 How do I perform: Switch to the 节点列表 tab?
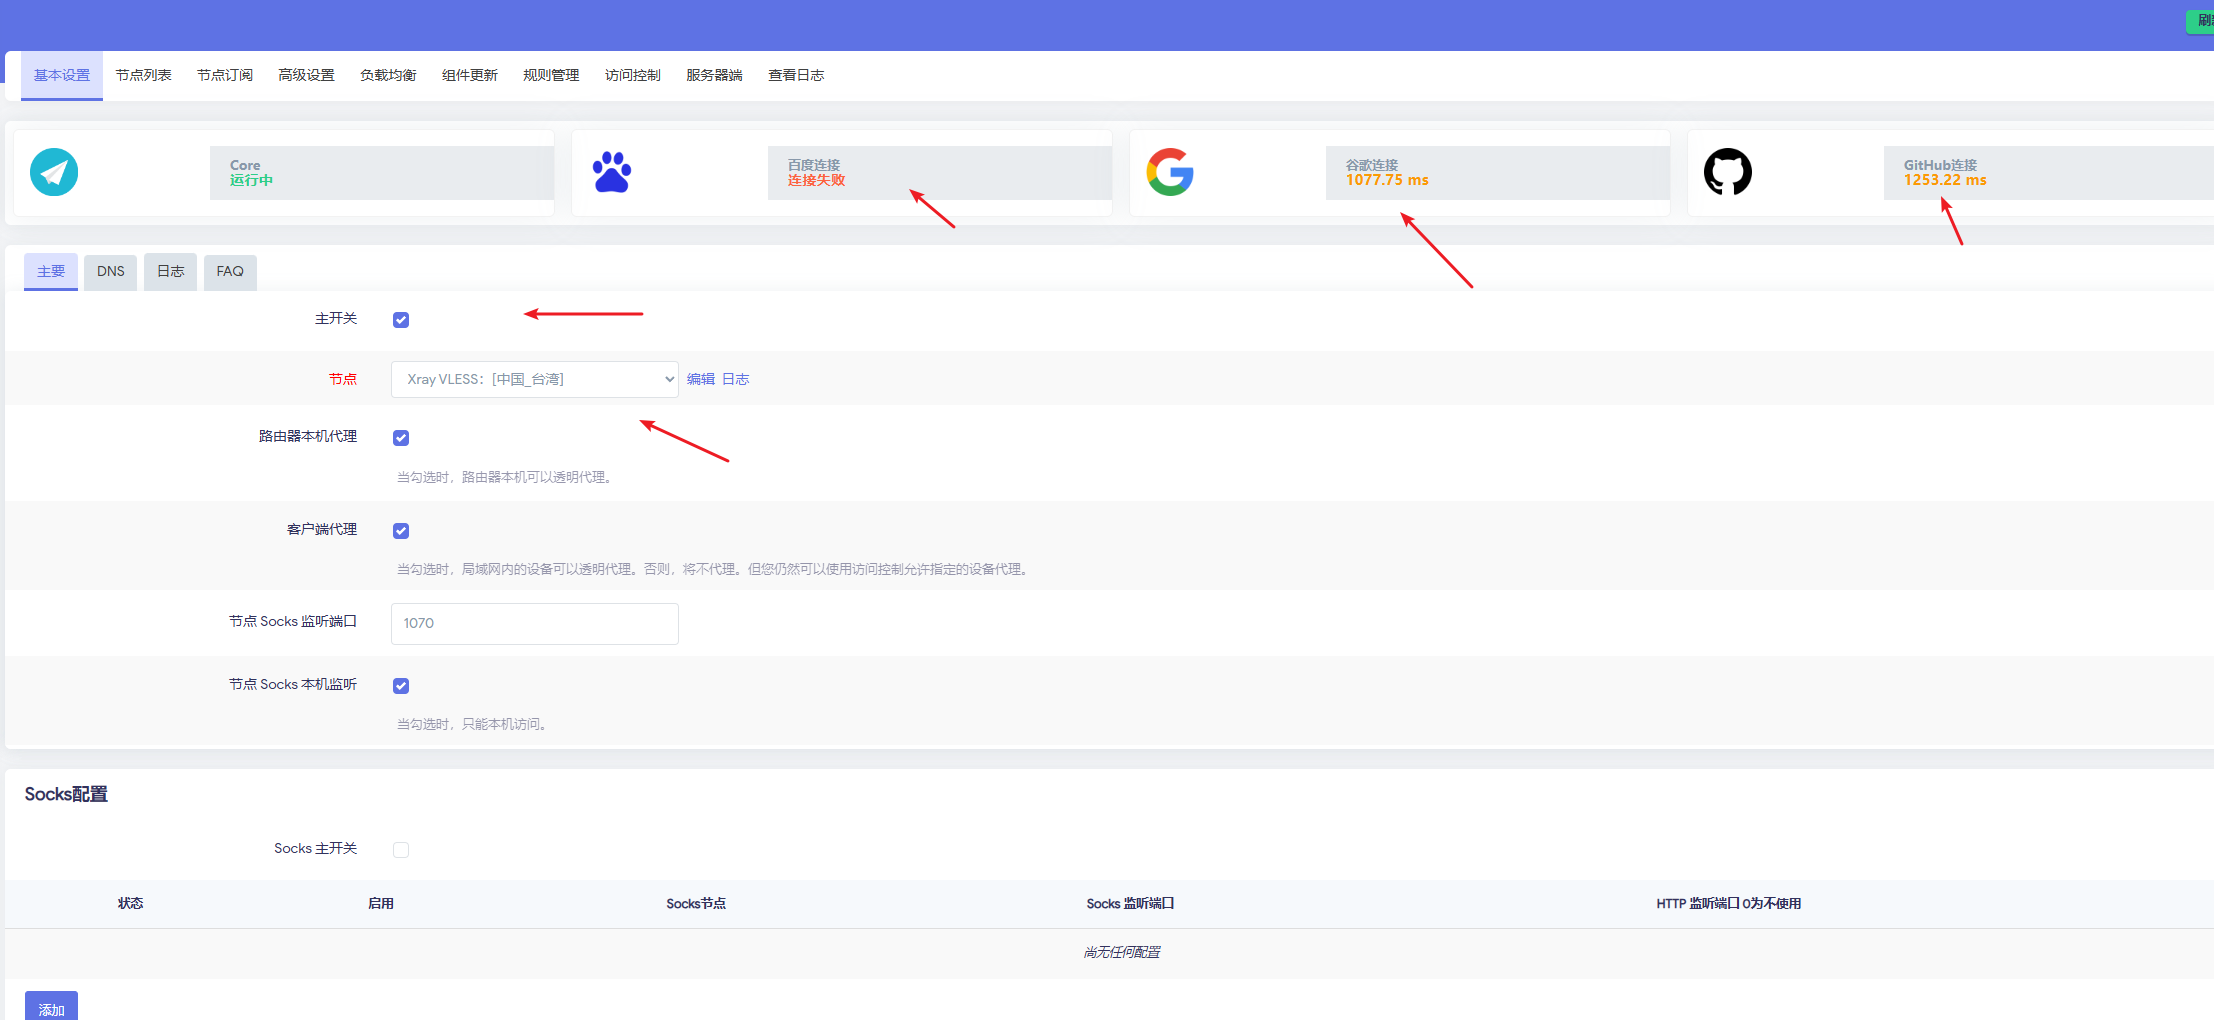click(x=143, y=75)
